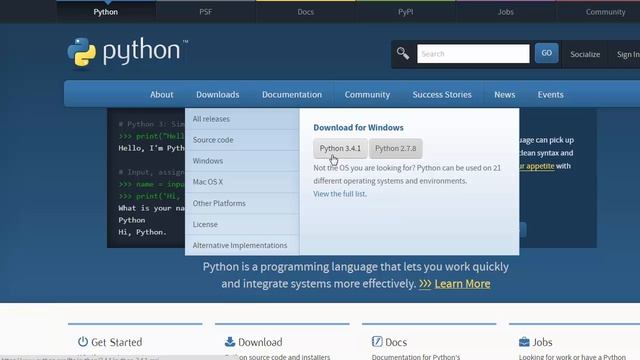This screenshot has width=640, height=360.
Task: Select Mac OS X in the Downloads menu
Action: pos(242,182)
